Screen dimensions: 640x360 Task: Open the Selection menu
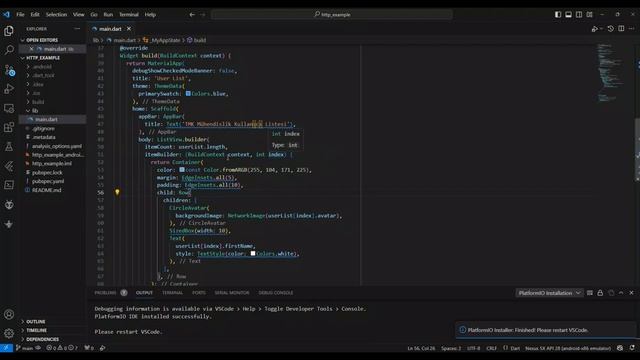[56, 14]
